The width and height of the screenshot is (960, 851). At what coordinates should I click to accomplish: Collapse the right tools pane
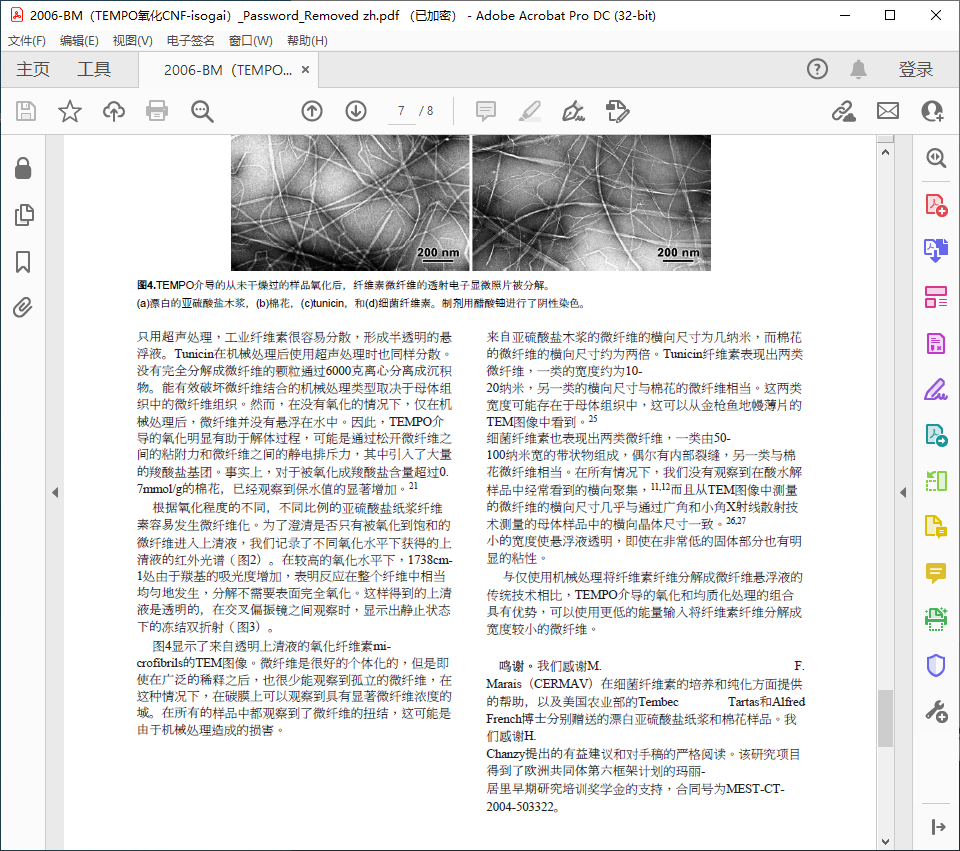click(938, 827)
